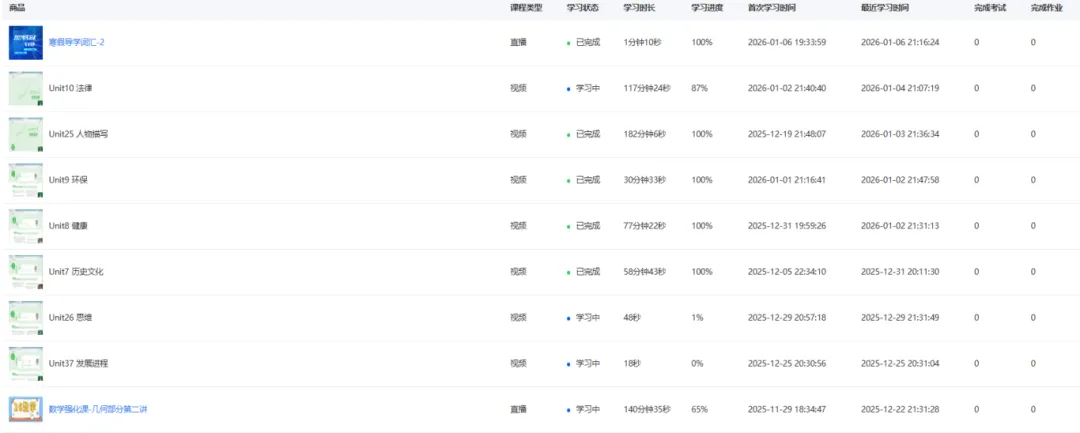
Task: Click latest study time 2025-12-22 21:31:28
Action: (x=900, y=410)
